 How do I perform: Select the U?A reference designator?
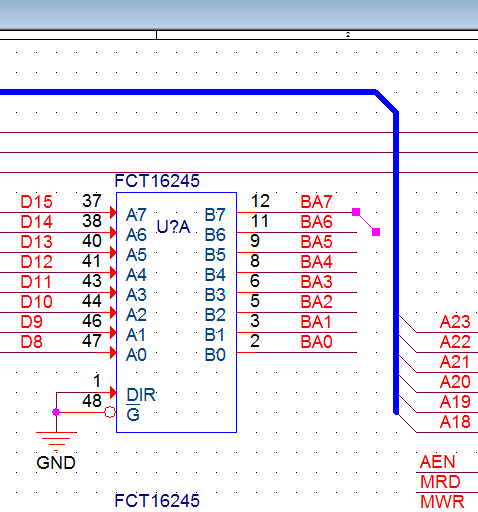[173, 227]
